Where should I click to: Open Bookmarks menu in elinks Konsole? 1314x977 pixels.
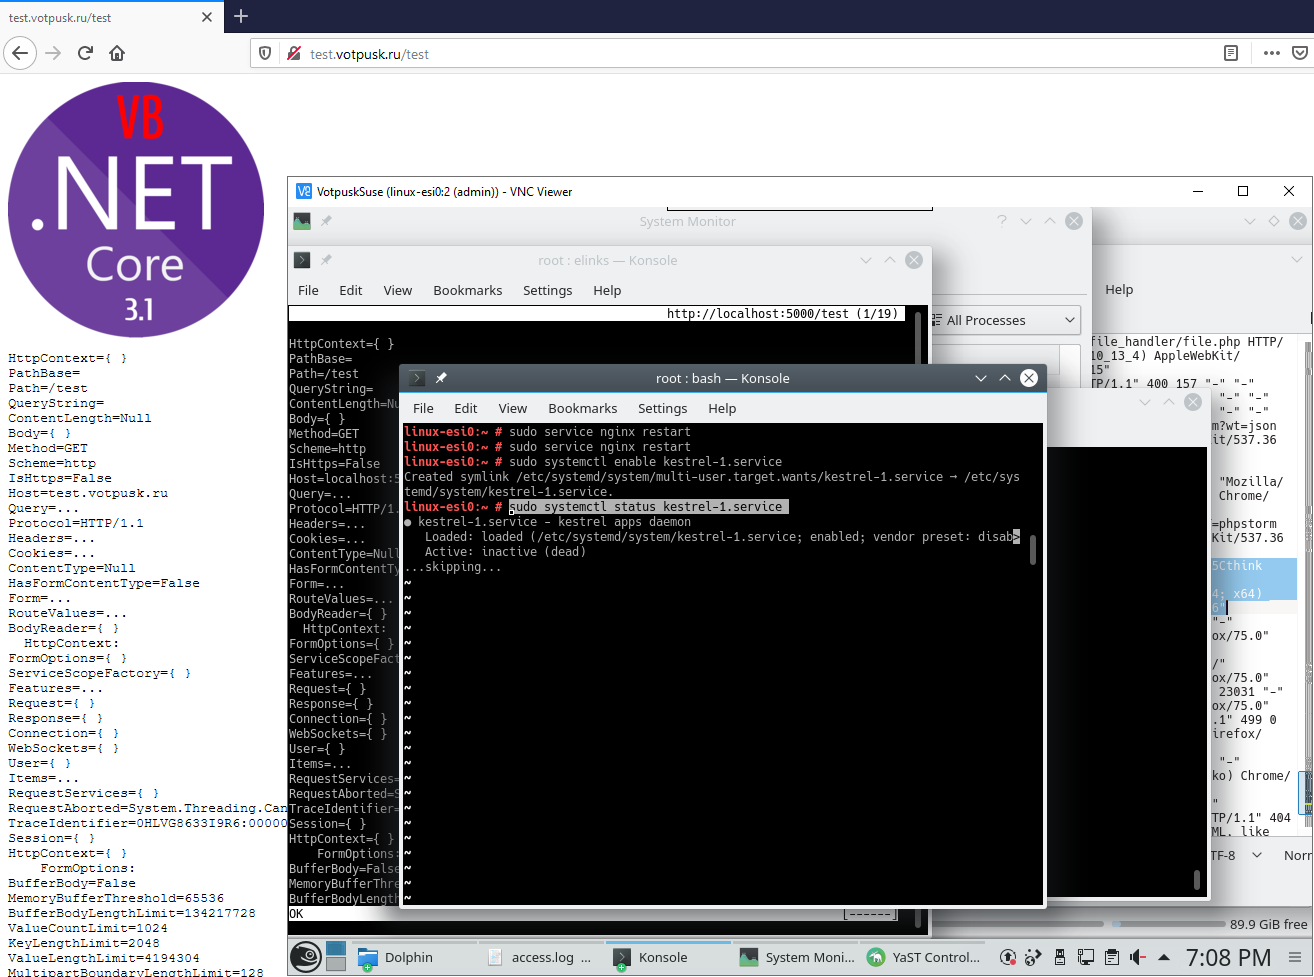coord(467,290)
